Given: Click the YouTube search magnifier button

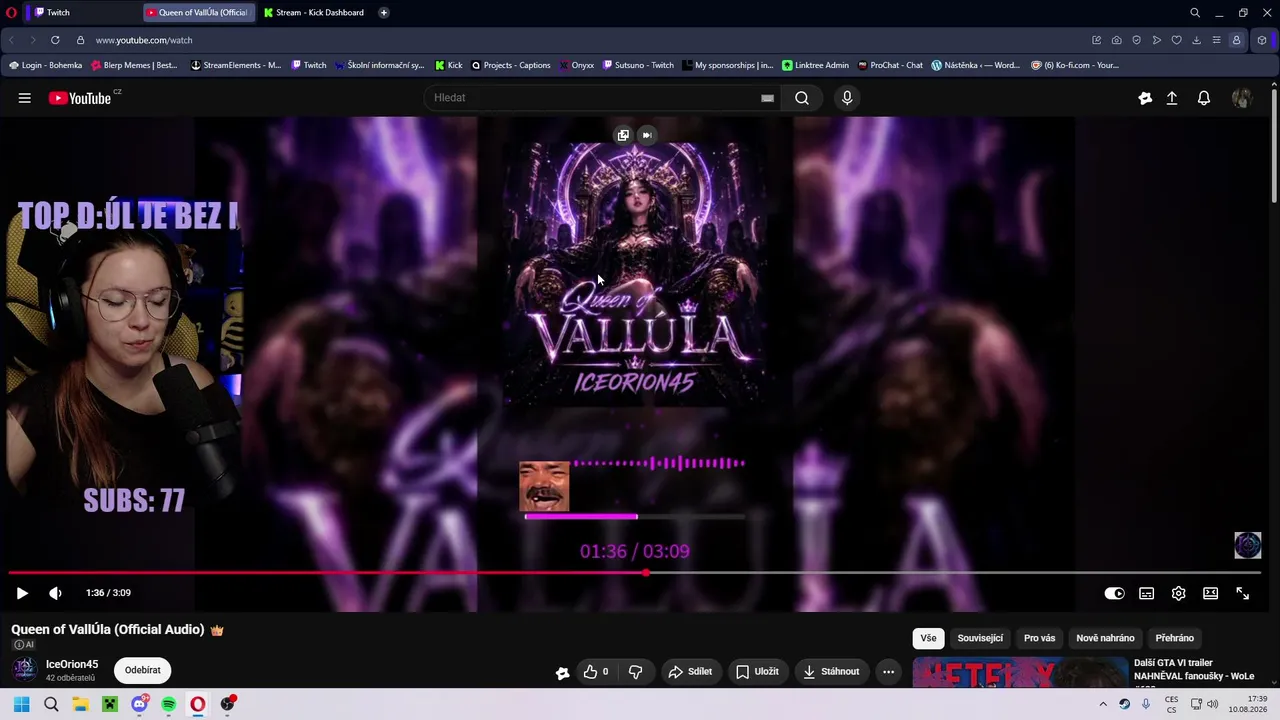Looking at the screenshot, I should 802,98.
